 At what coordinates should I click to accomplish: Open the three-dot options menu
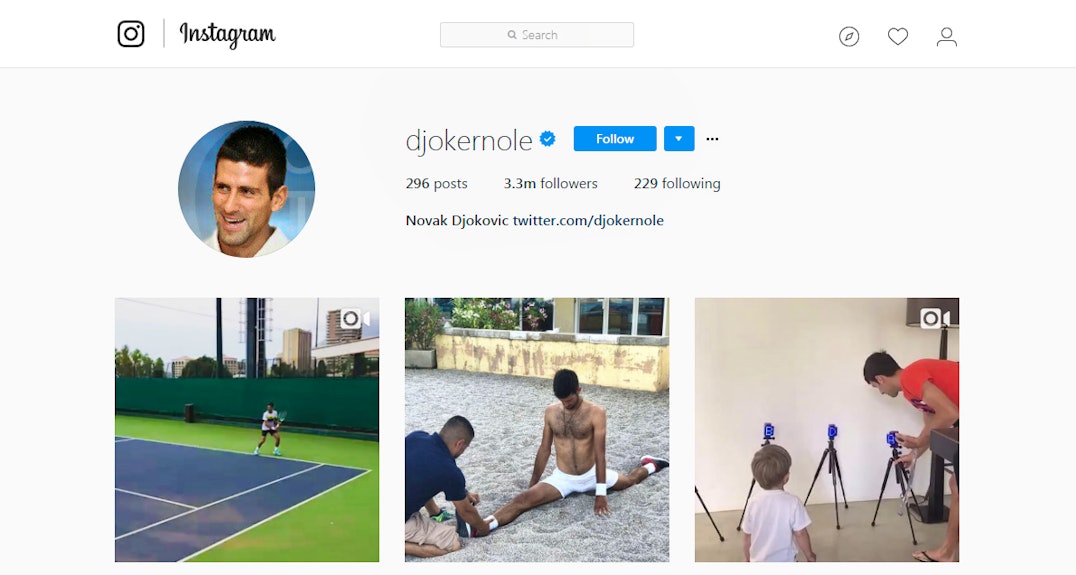click(x=712, y=139)
